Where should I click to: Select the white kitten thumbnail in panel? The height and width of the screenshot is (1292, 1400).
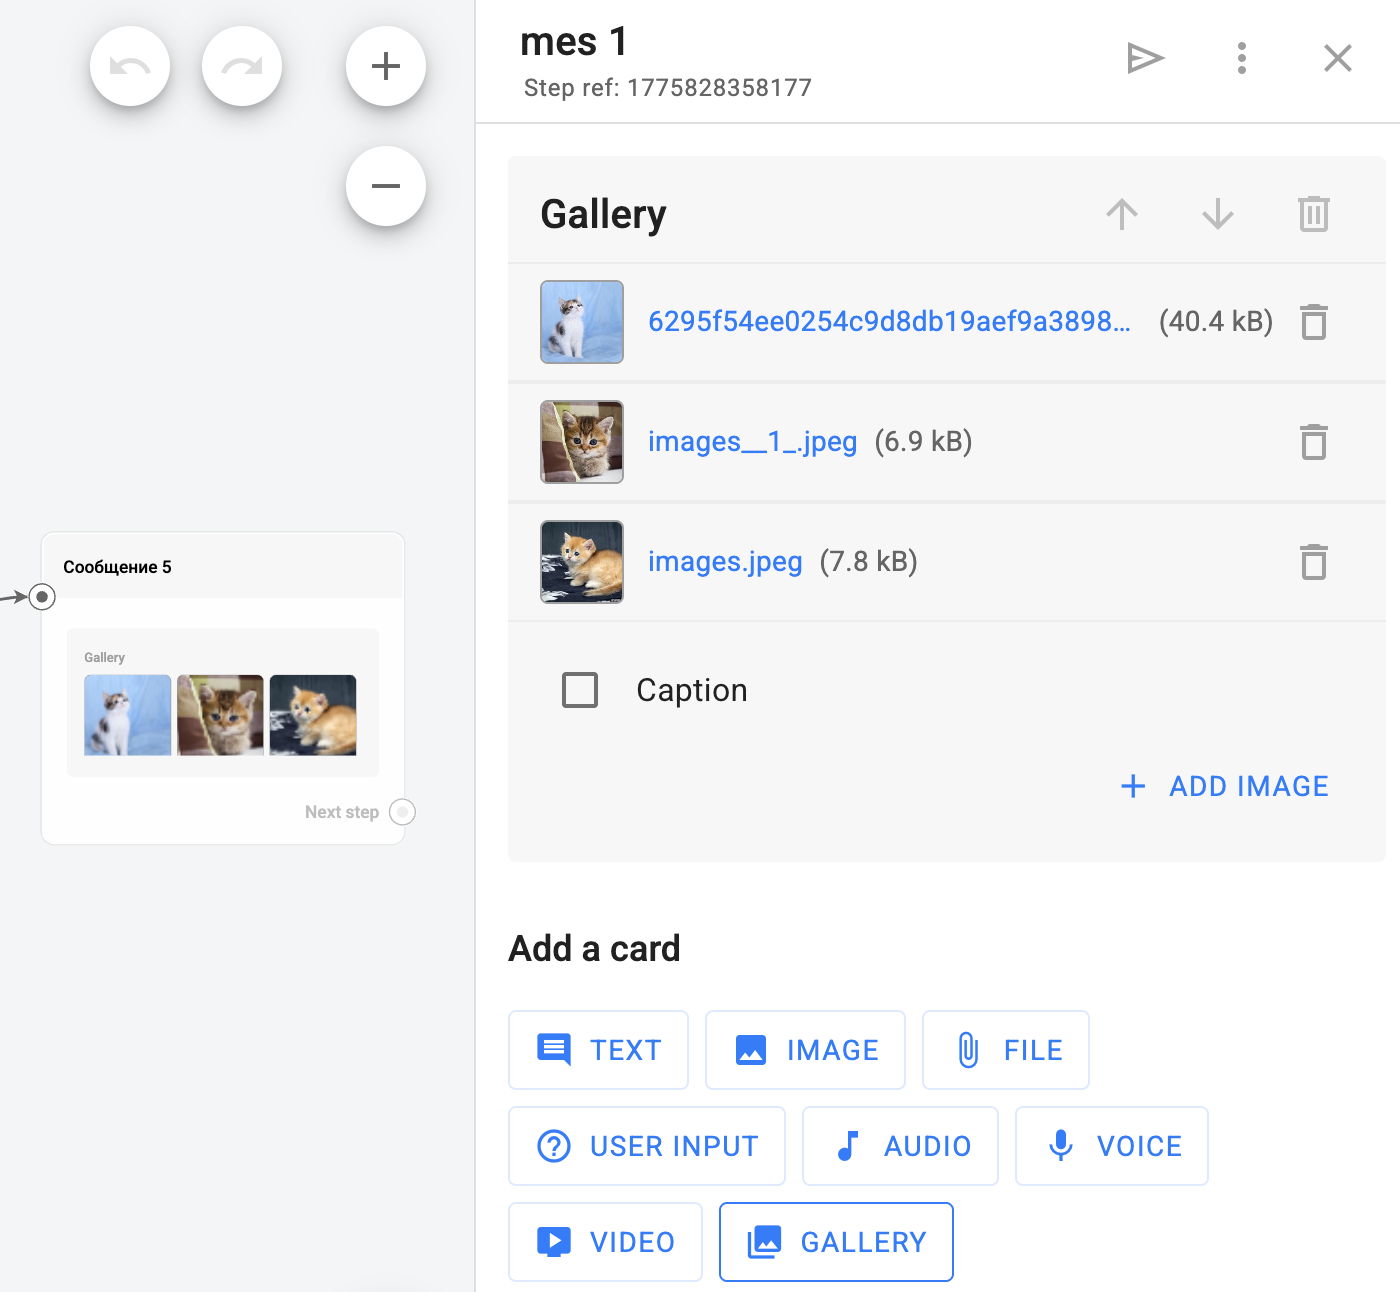click(x=582, y=322)
